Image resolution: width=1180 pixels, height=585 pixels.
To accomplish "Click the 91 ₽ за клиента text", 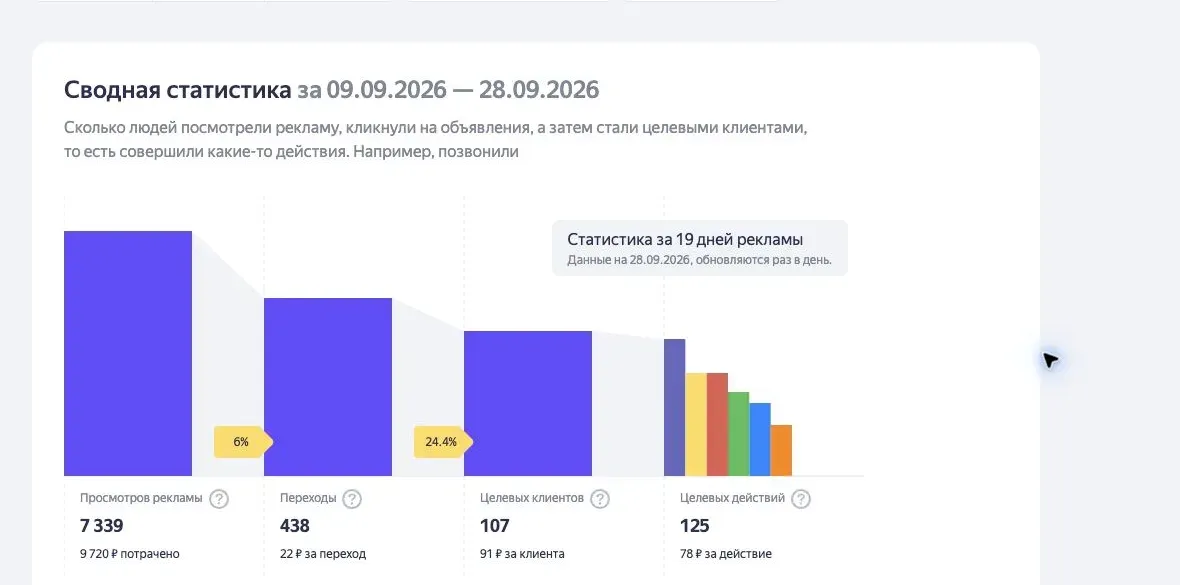I will 522,554.
